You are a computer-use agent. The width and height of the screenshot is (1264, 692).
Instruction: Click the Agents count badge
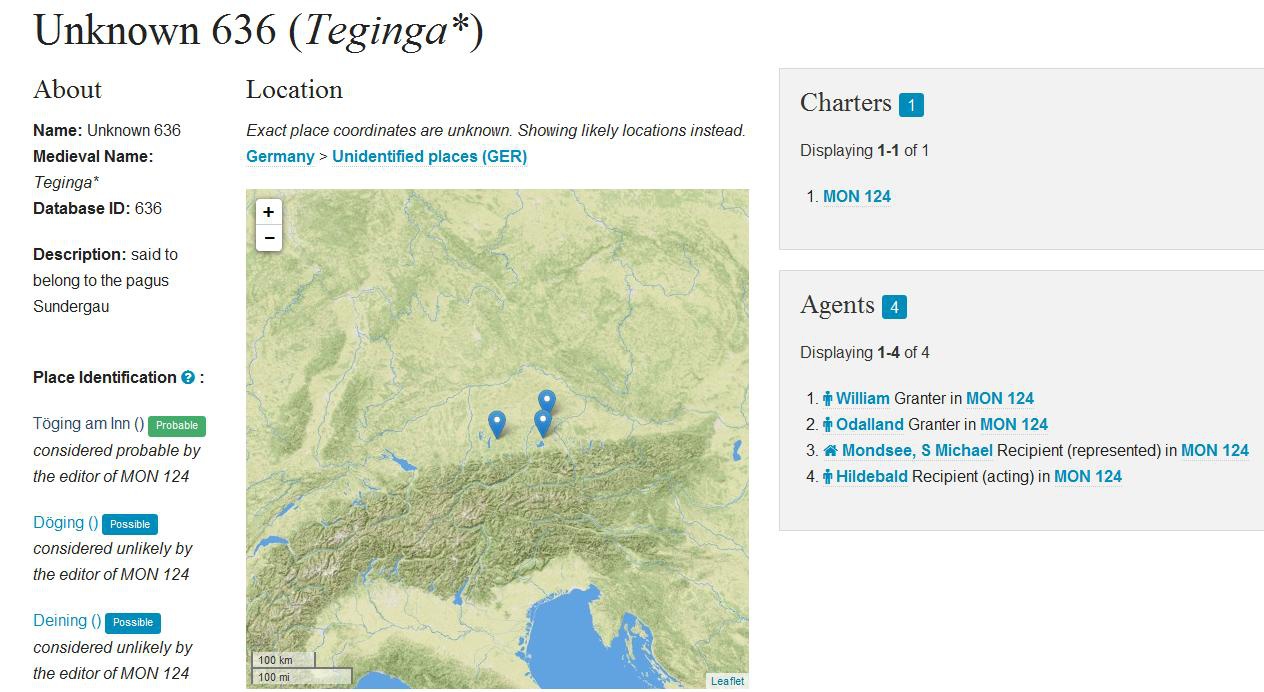[x=894, y=306]
